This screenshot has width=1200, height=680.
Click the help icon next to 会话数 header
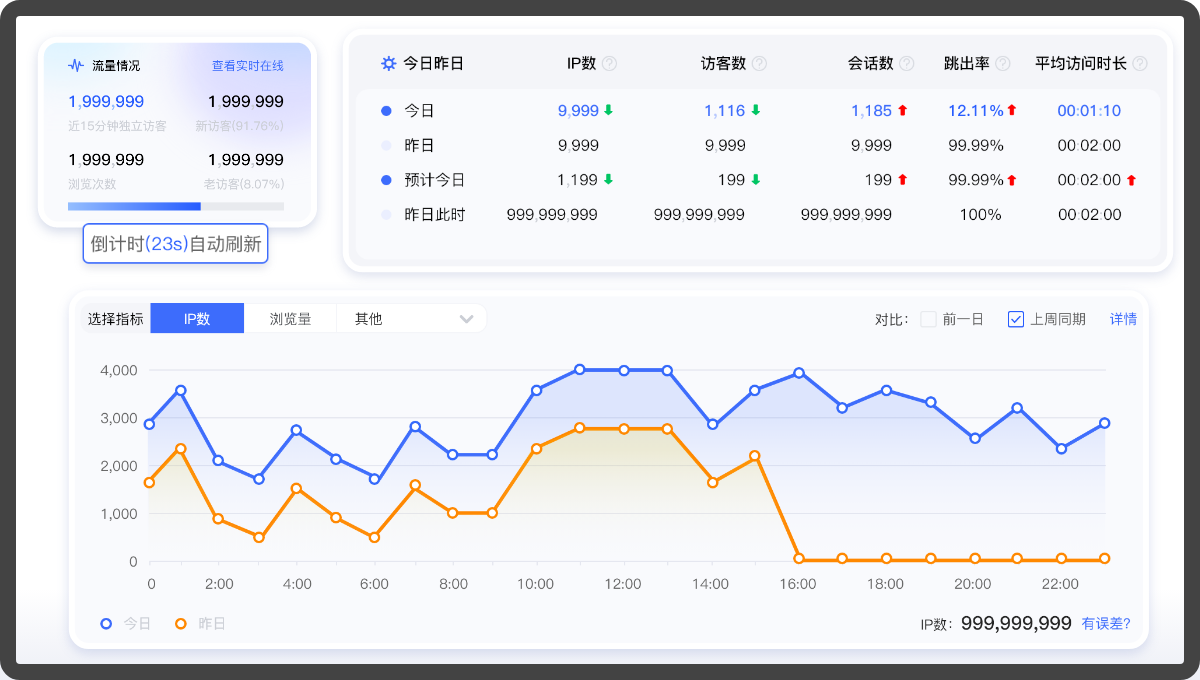tap(906, 64)
